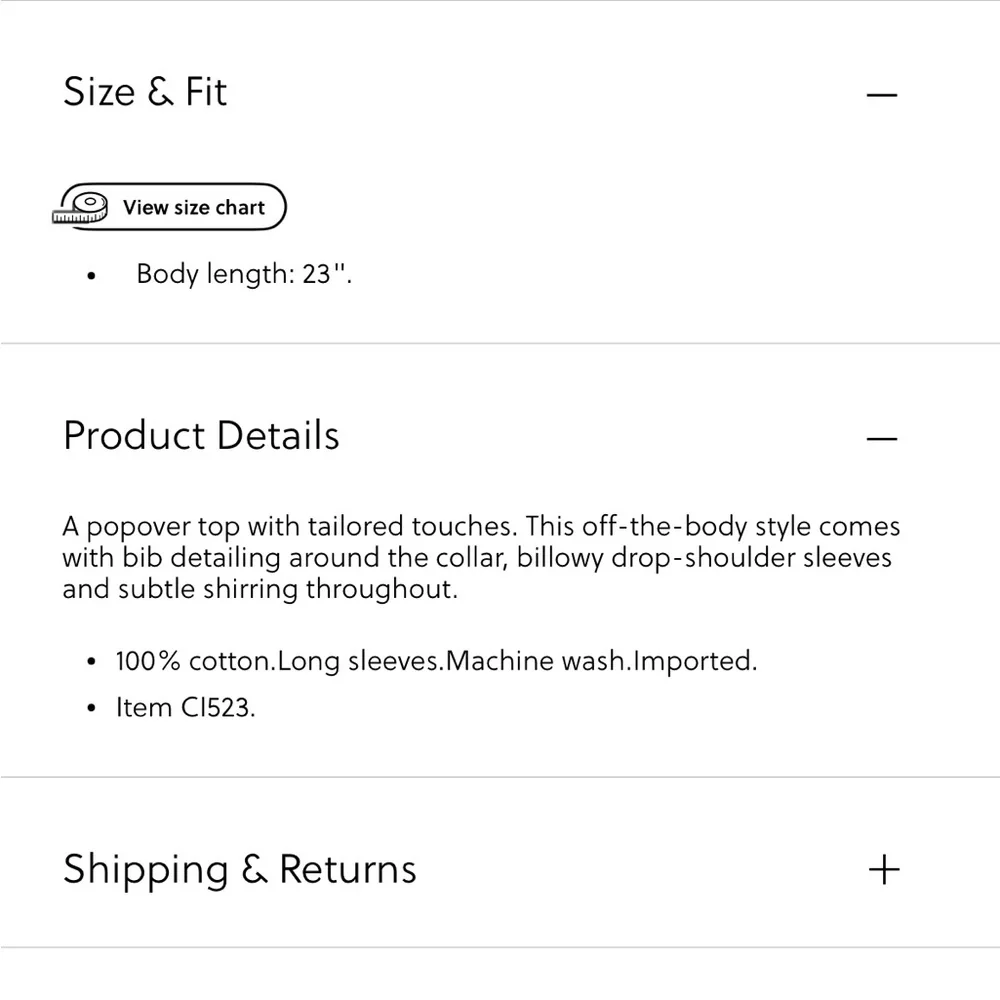The width and height of the screenshot is (1000, 1000).
Task: Expand Shipping & Returns with the plus icon
Action: click(884, 869)
